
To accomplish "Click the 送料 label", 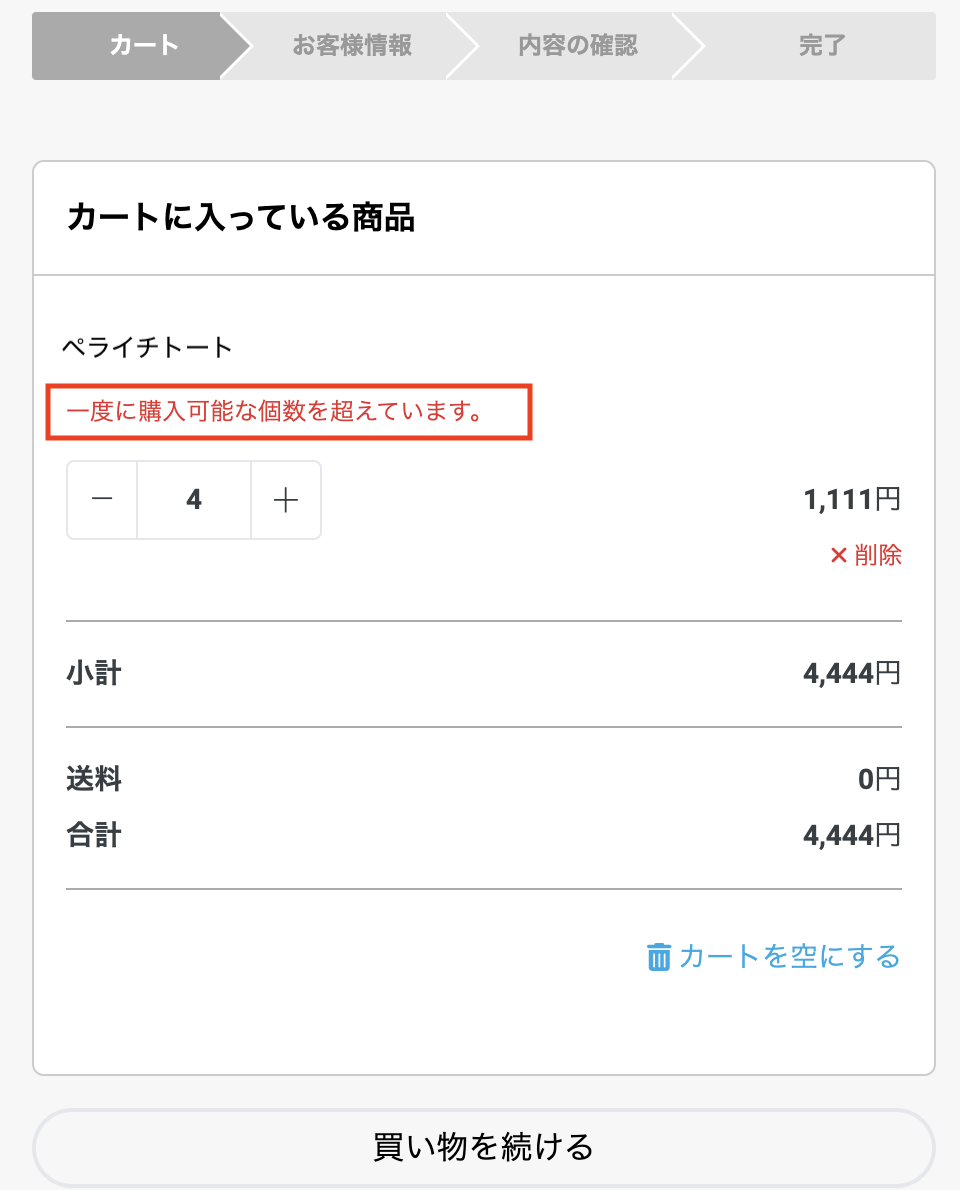I will (93, 778).
